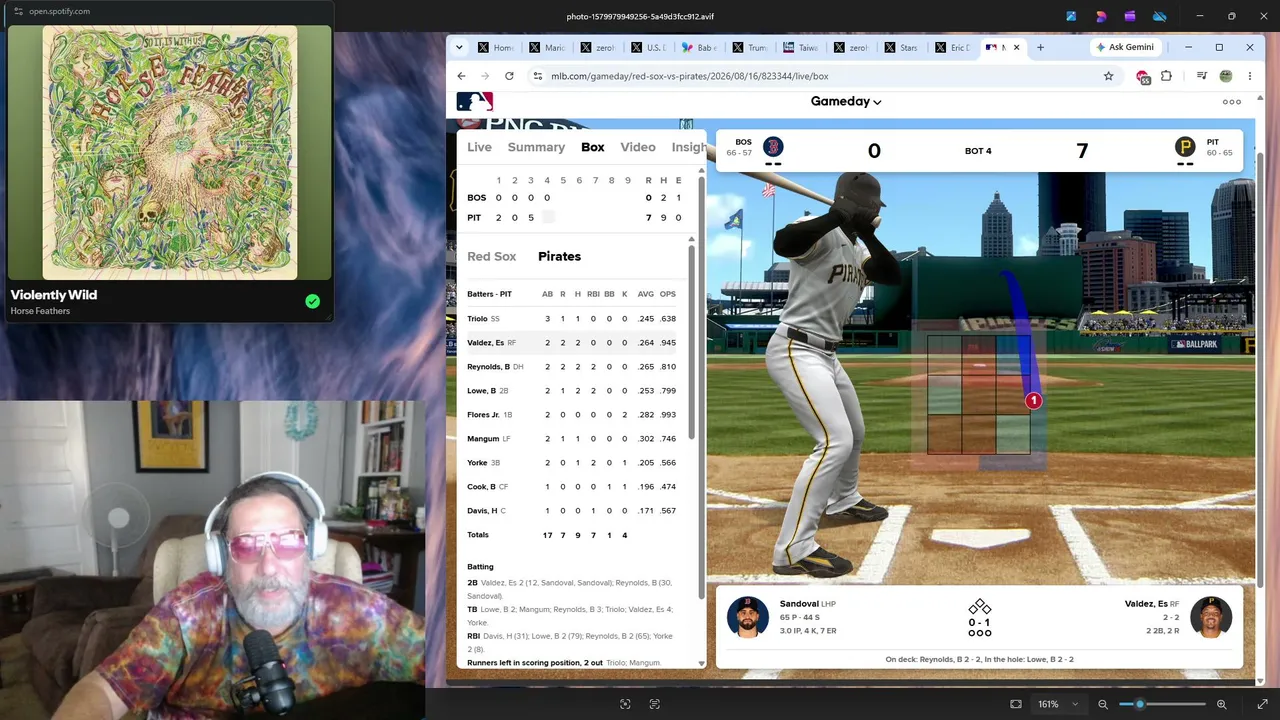Screen dimensions: 1280x720
Task: Open batter Valdez, Es player link
Action: click(485, 343)
